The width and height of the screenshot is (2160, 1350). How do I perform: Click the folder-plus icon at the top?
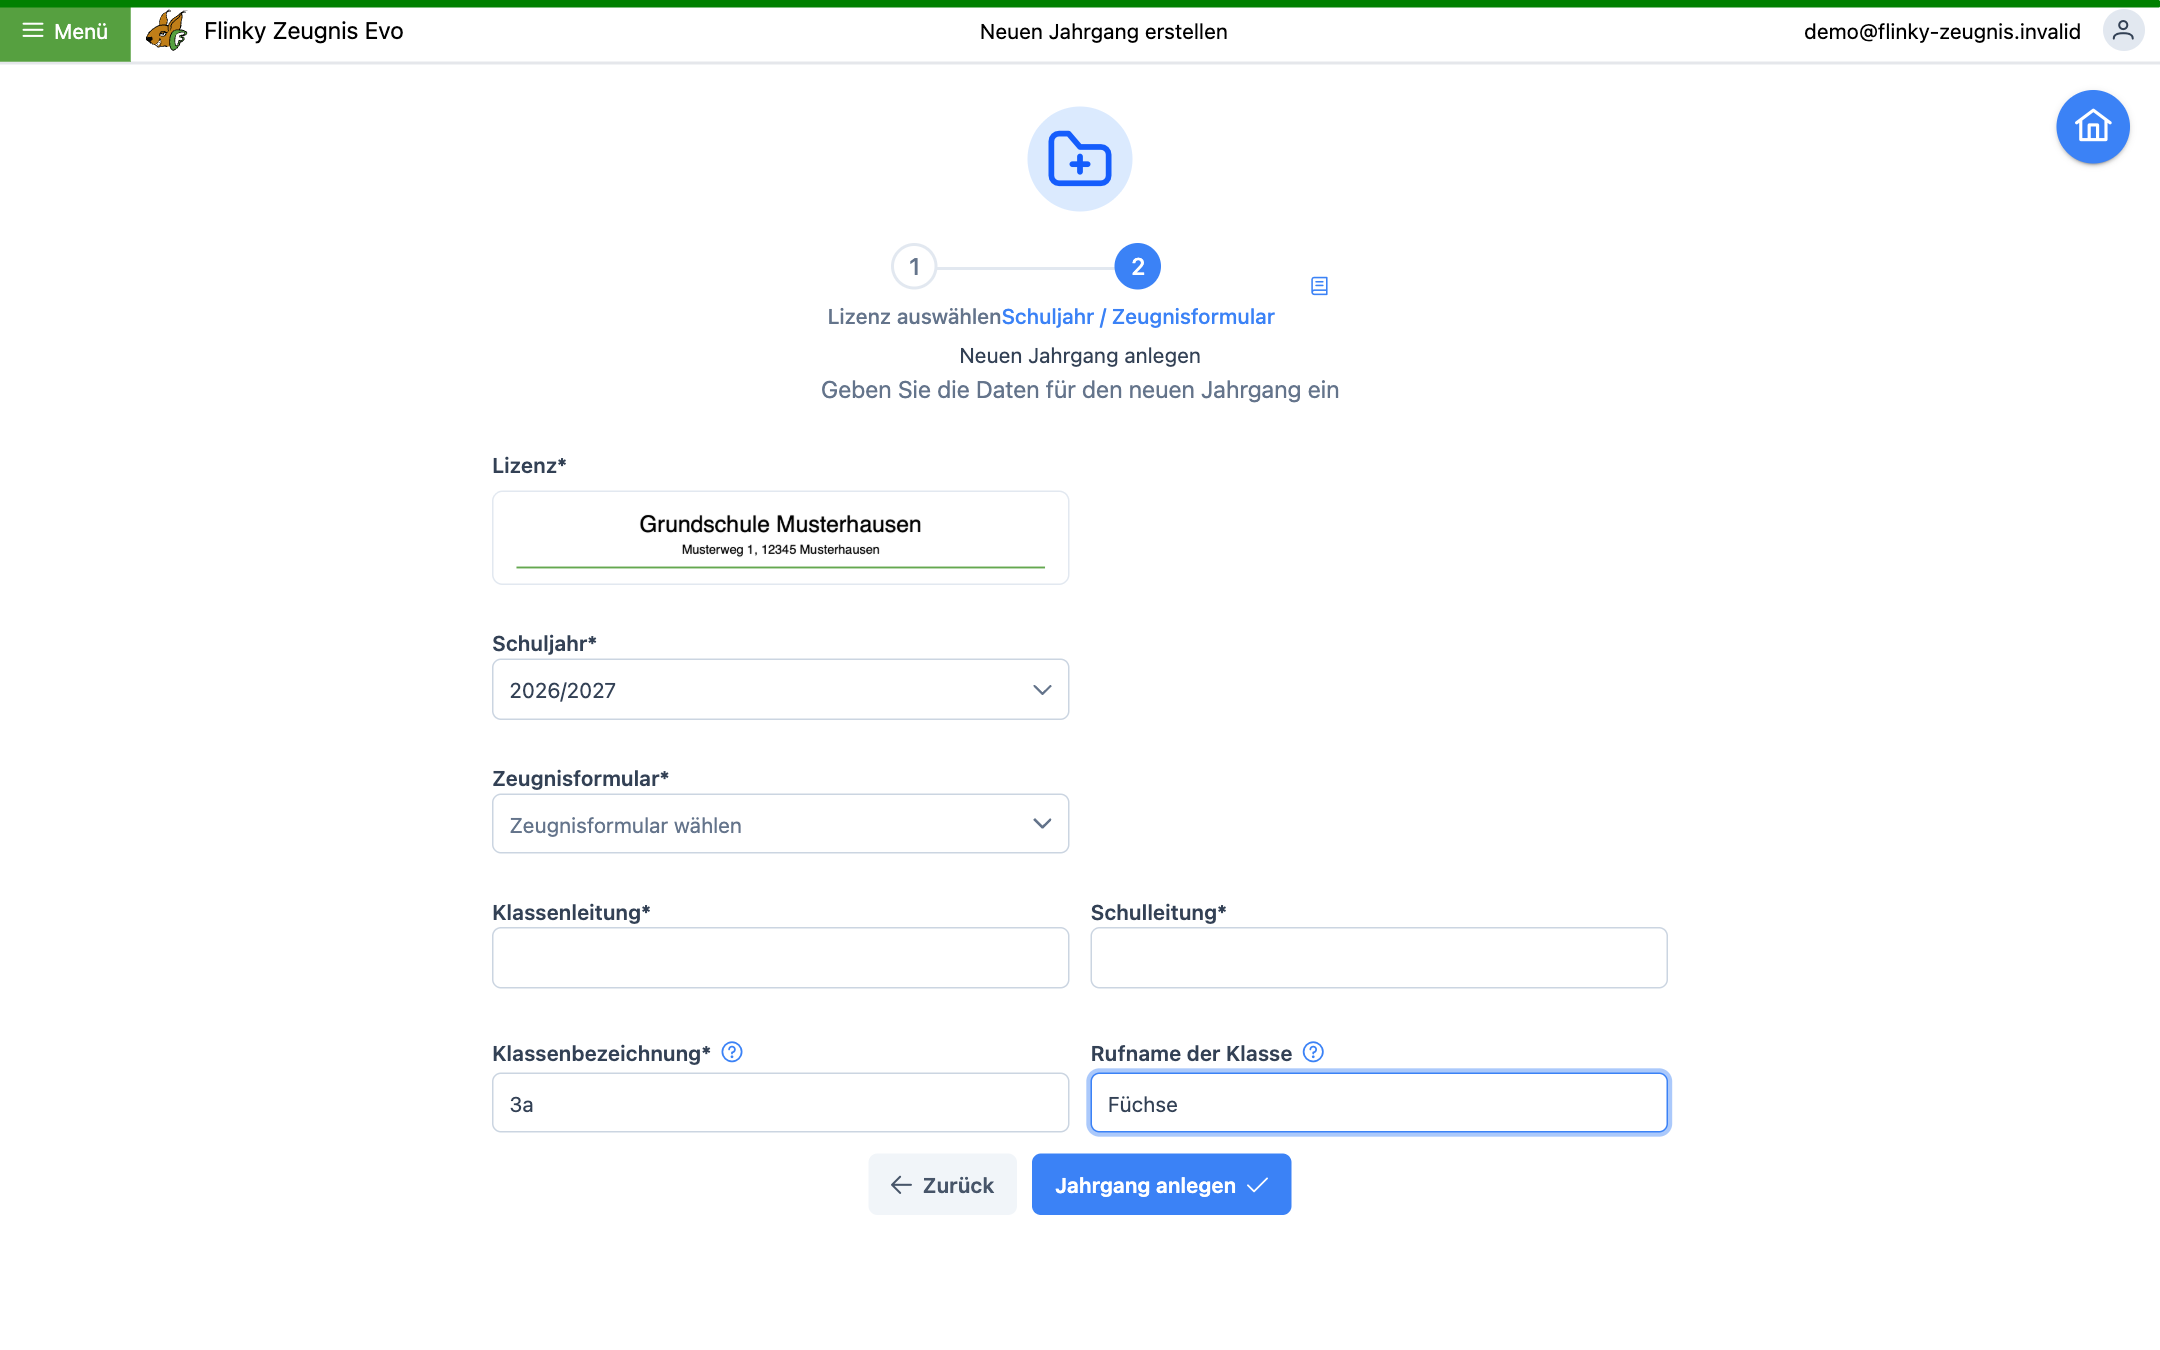pos(1080,159)
